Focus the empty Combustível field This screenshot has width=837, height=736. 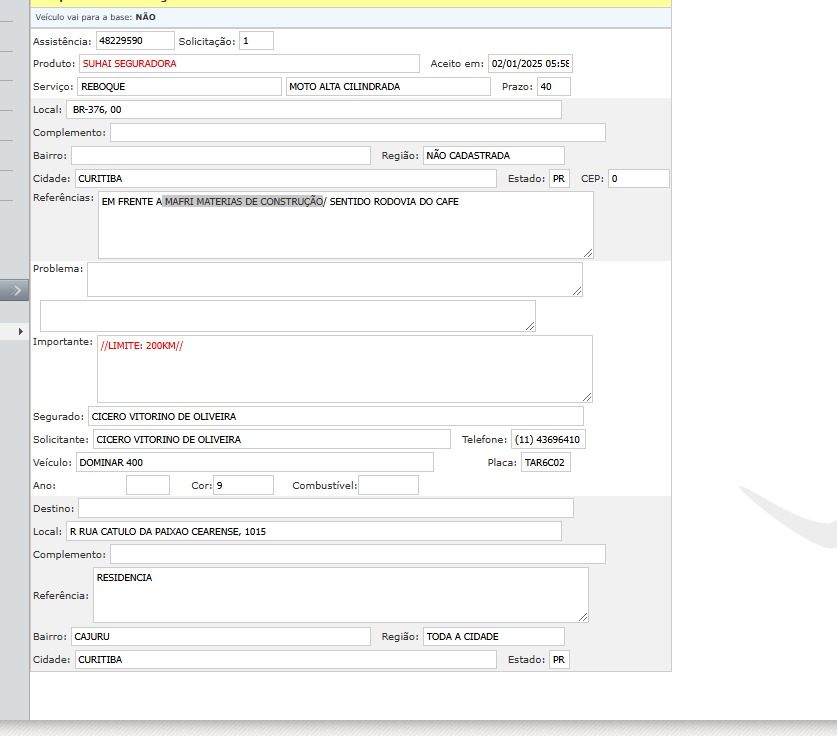pyautogui.click(x=388, y=486)
